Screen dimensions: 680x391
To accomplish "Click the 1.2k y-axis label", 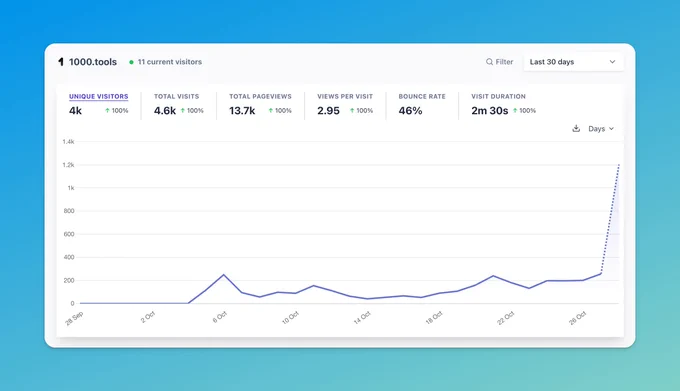I will 68,165.
